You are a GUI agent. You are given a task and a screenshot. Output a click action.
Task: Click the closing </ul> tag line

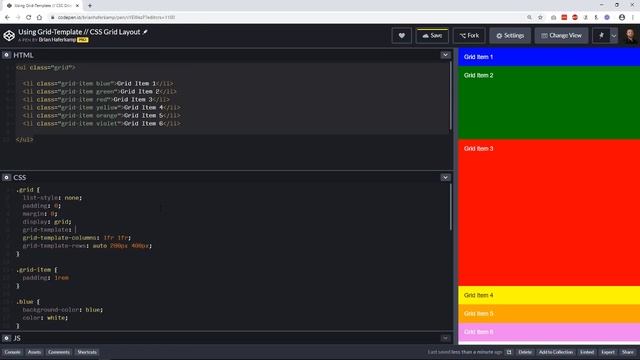[x=24, y=140]
